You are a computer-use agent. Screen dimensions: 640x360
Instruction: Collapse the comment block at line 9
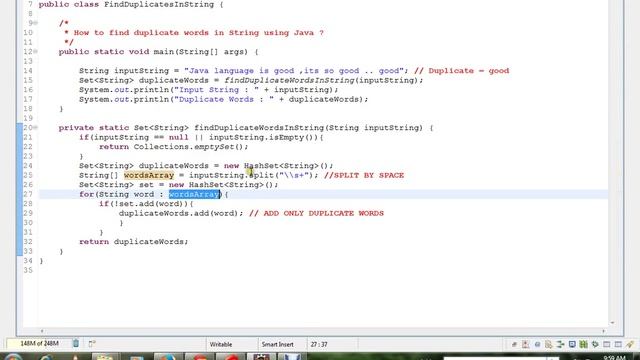point(36,23)
